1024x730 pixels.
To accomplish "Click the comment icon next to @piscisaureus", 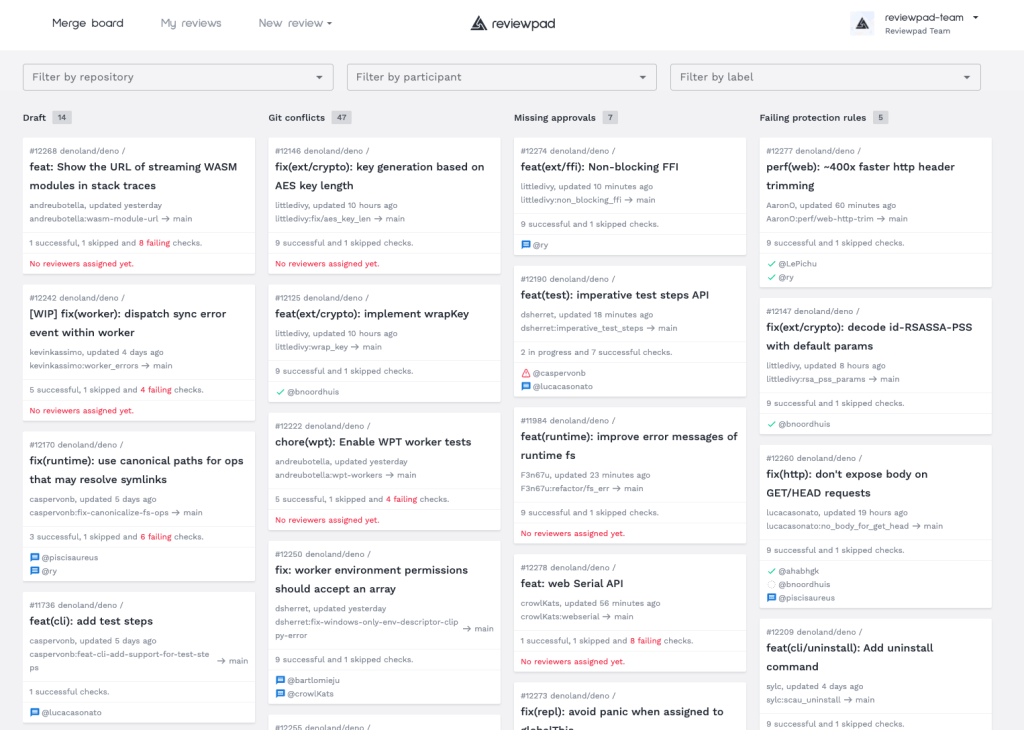I will coord(770,597).
